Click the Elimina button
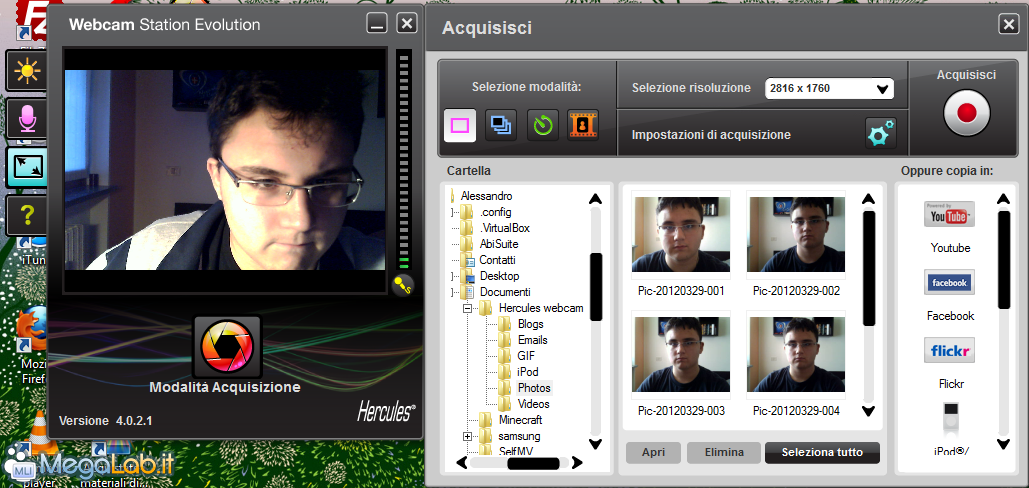 coord(723,453)
